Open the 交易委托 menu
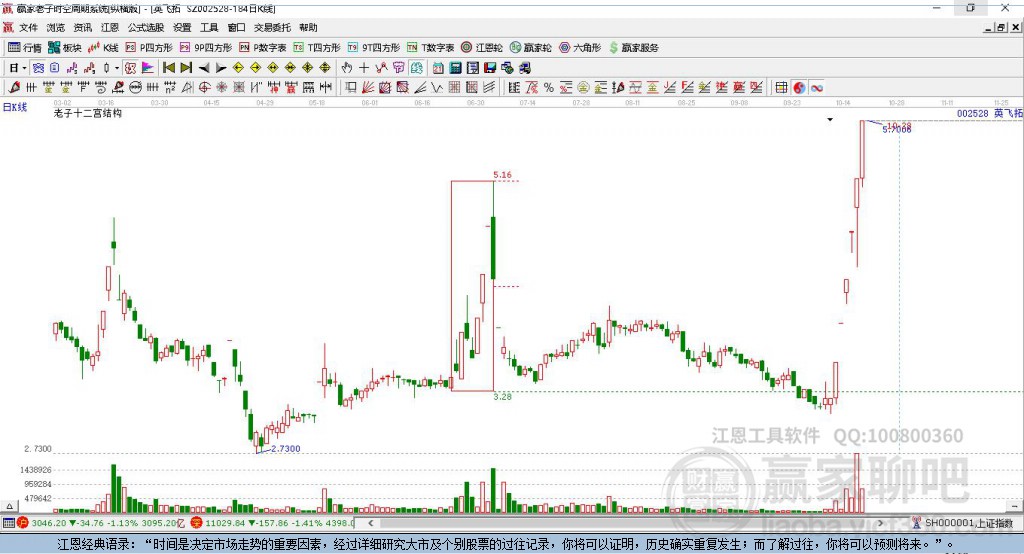The height and width of the screenshot is (554, 1024). point(272,27)
